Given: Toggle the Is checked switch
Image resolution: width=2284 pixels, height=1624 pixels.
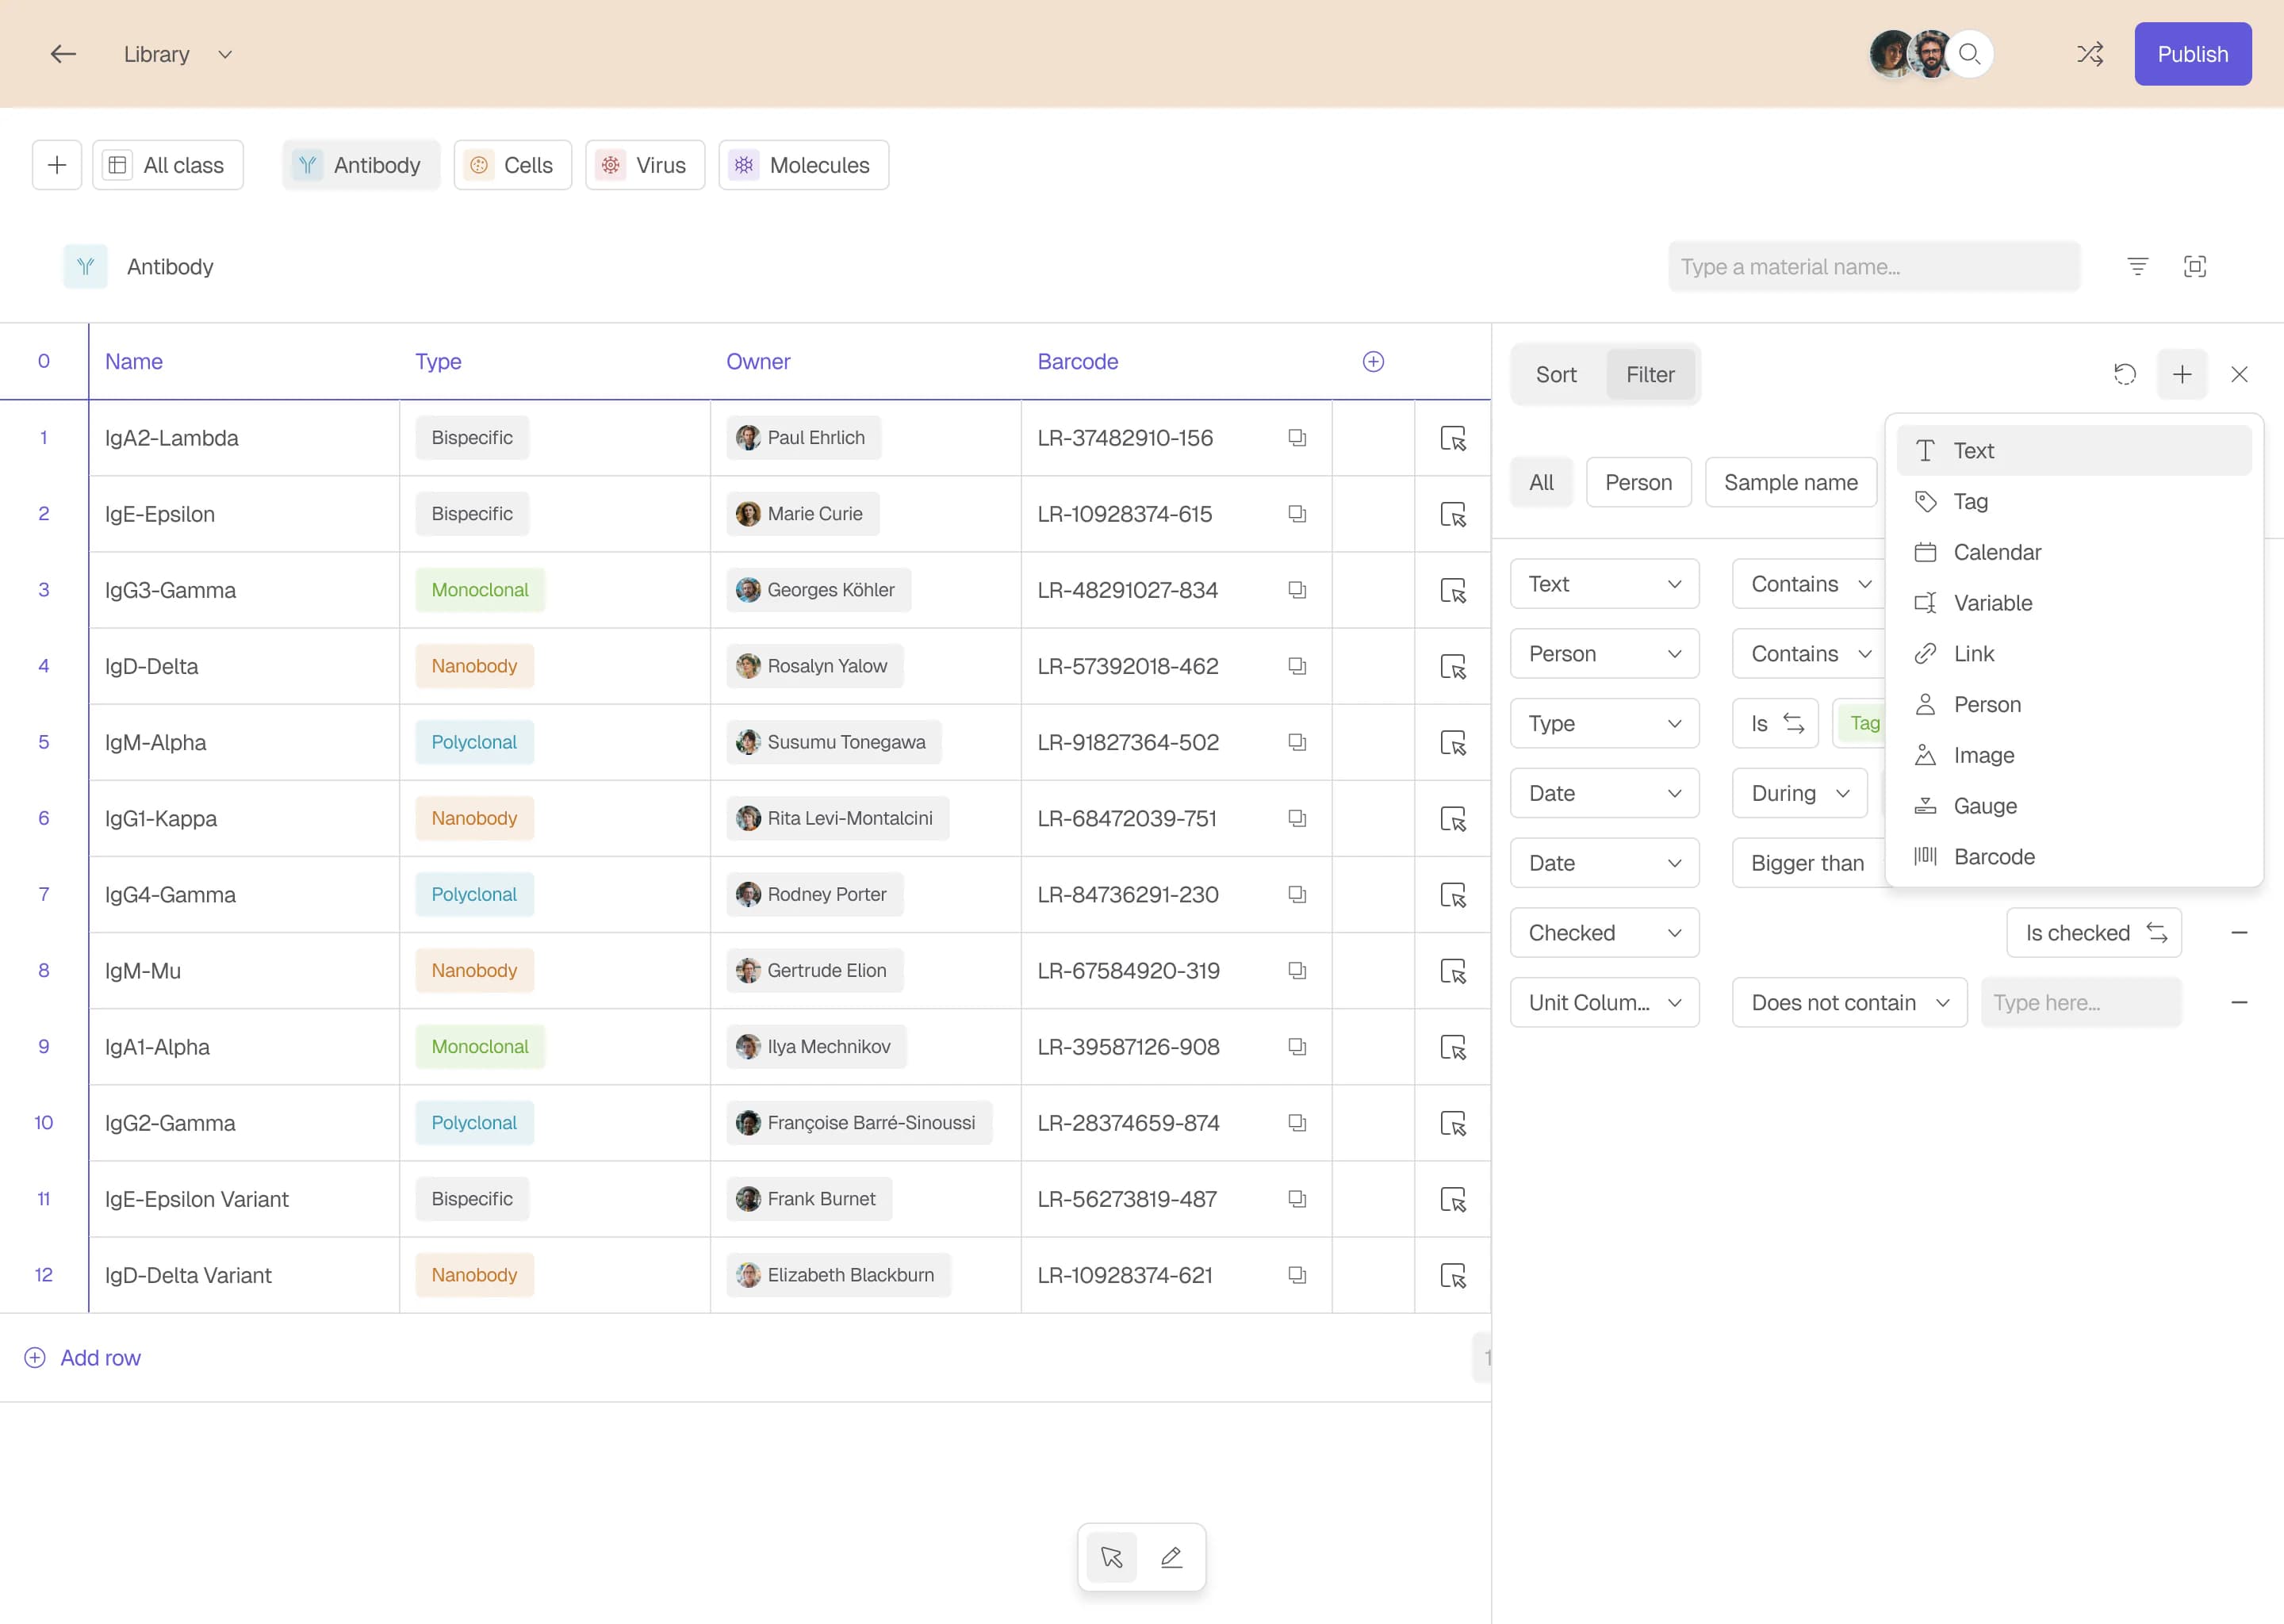Looking at the screenshot, I should [2093, 933].
